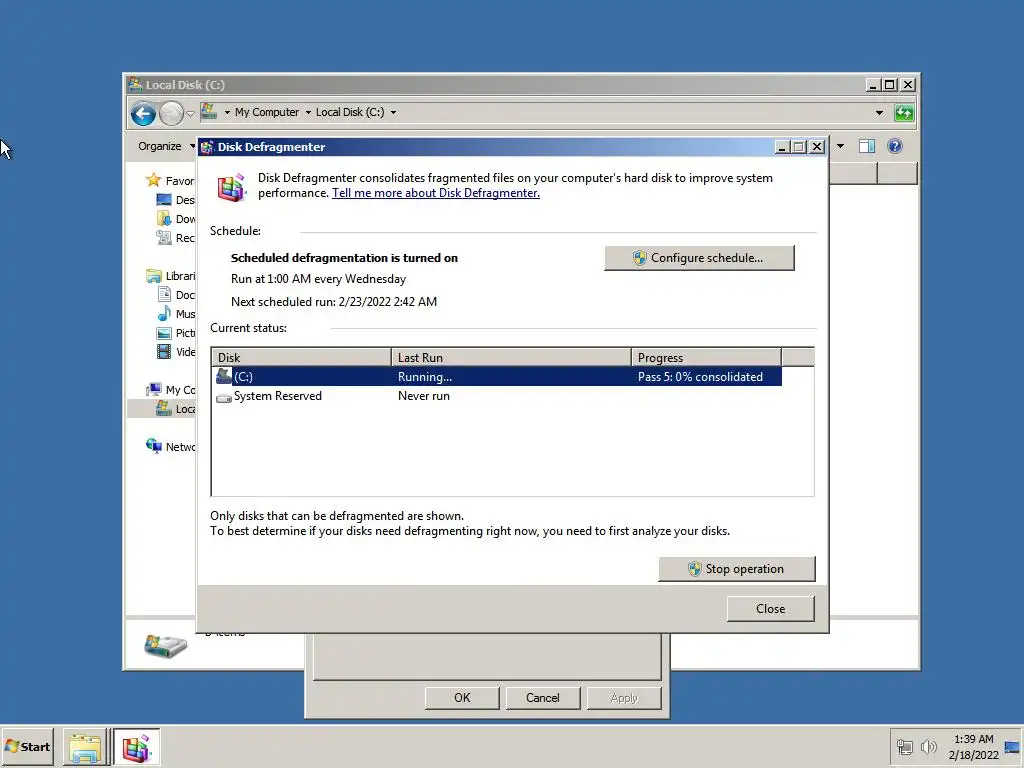Click the Disk Defragmenter title bar icon

pos(207,147)
